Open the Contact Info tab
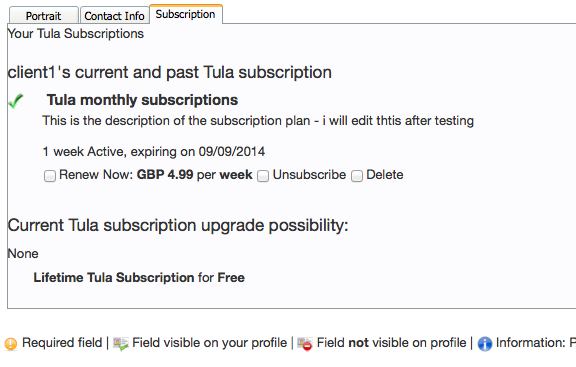Image resolution: width=576 pixels, height=367 pixels. [x=115, y=15]
